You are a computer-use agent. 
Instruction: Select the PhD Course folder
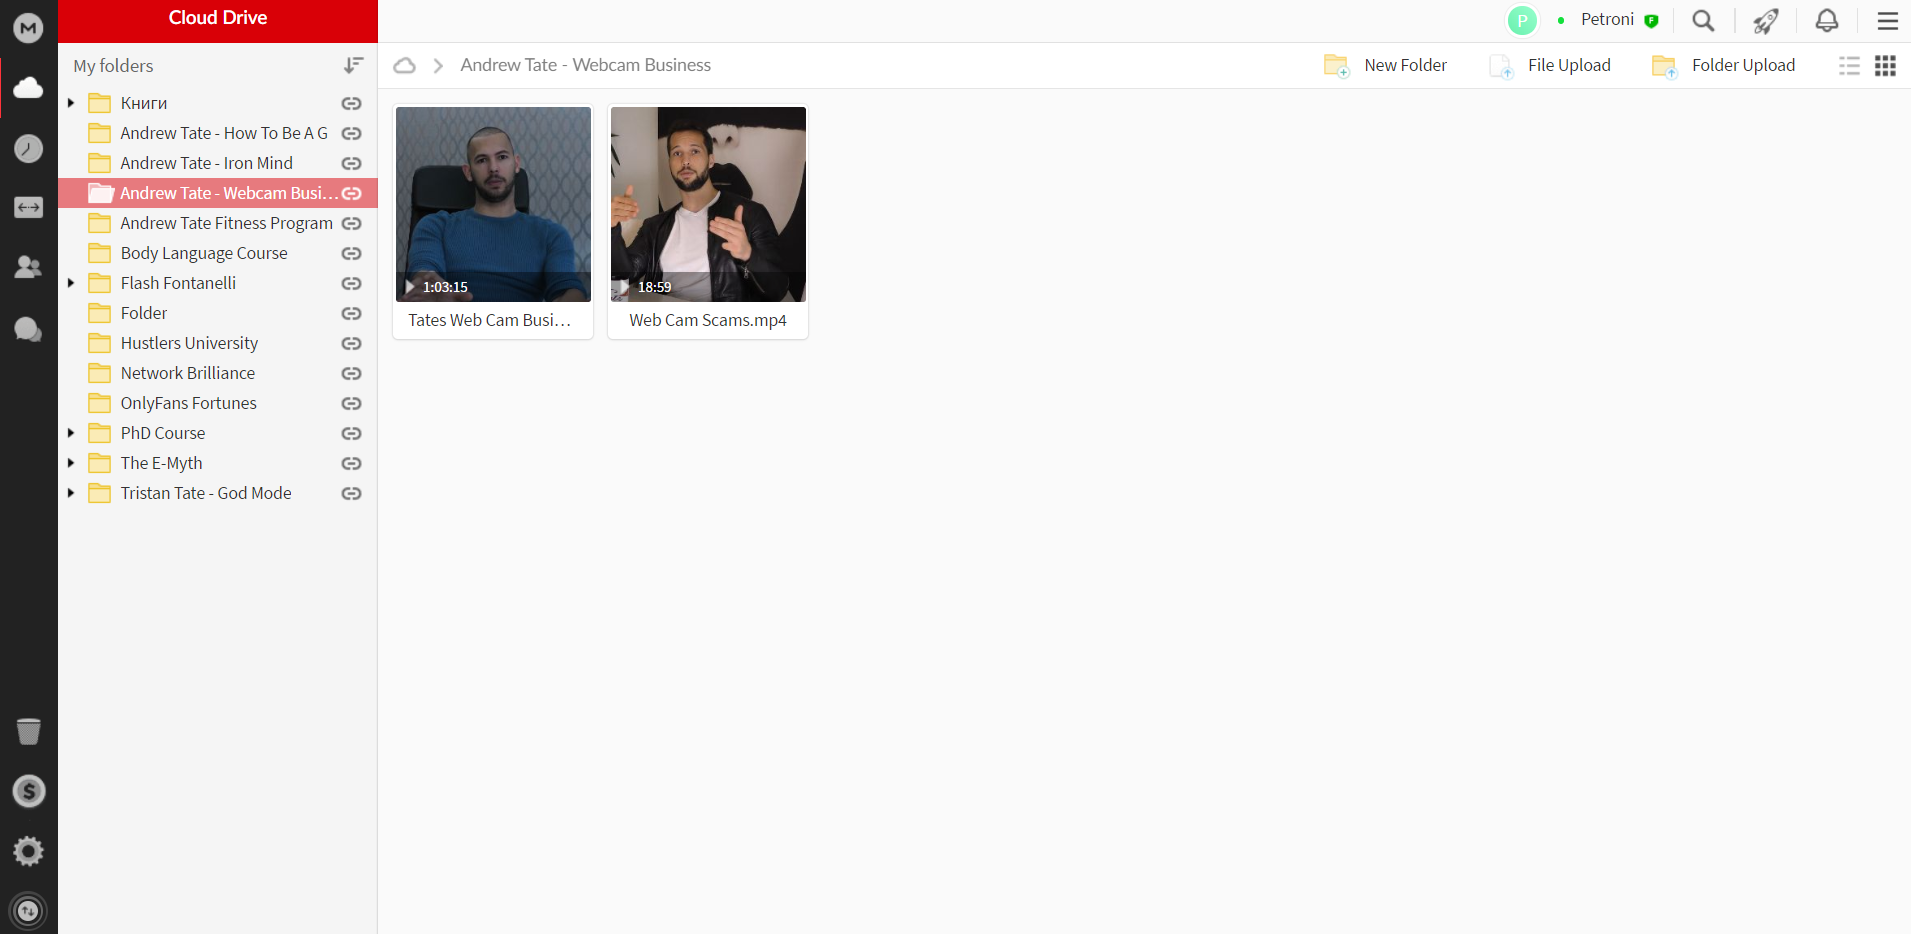(218, 433)
